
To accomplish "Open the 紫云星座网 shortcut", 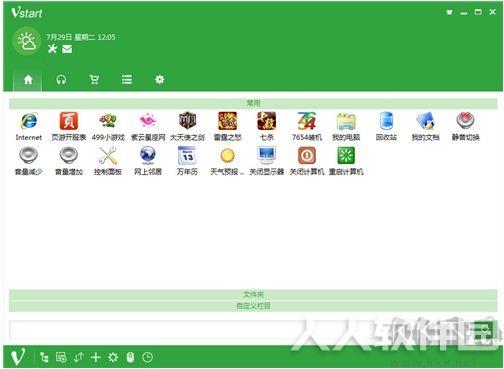I will pyautogui.click(x=148, y=121).
